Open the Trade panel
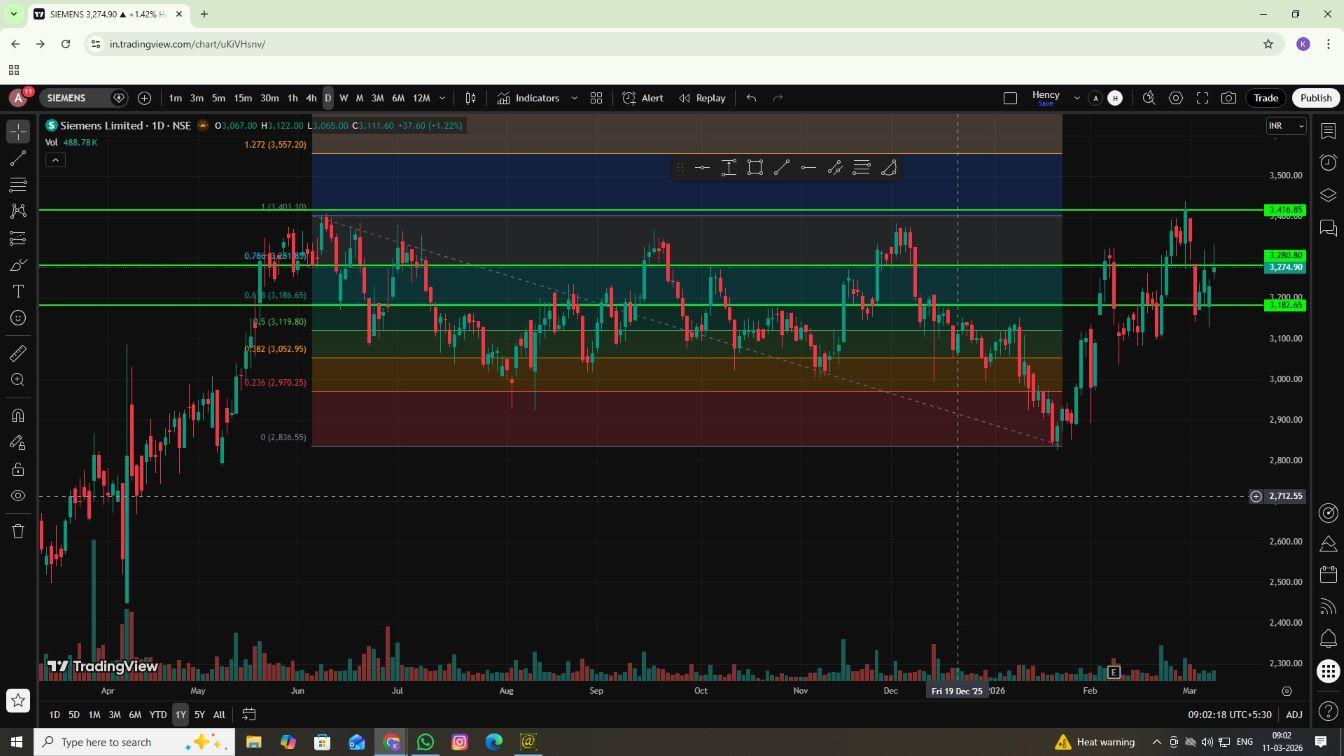This screenshot has width=1344, height=756. pyautogui.click(x=1266, y=98)
